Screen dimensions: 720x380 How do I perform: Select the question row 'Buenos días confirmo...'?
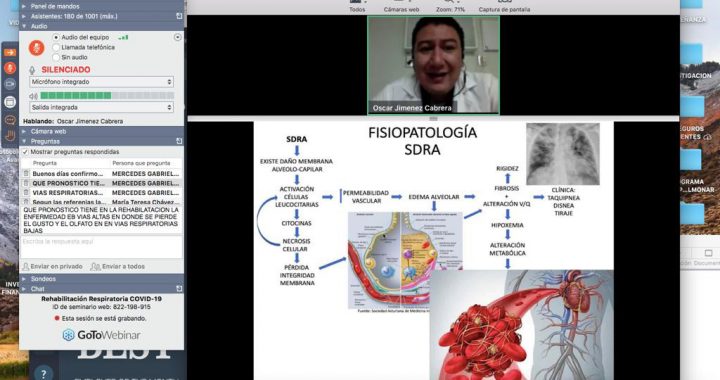(x=101, y=173)
